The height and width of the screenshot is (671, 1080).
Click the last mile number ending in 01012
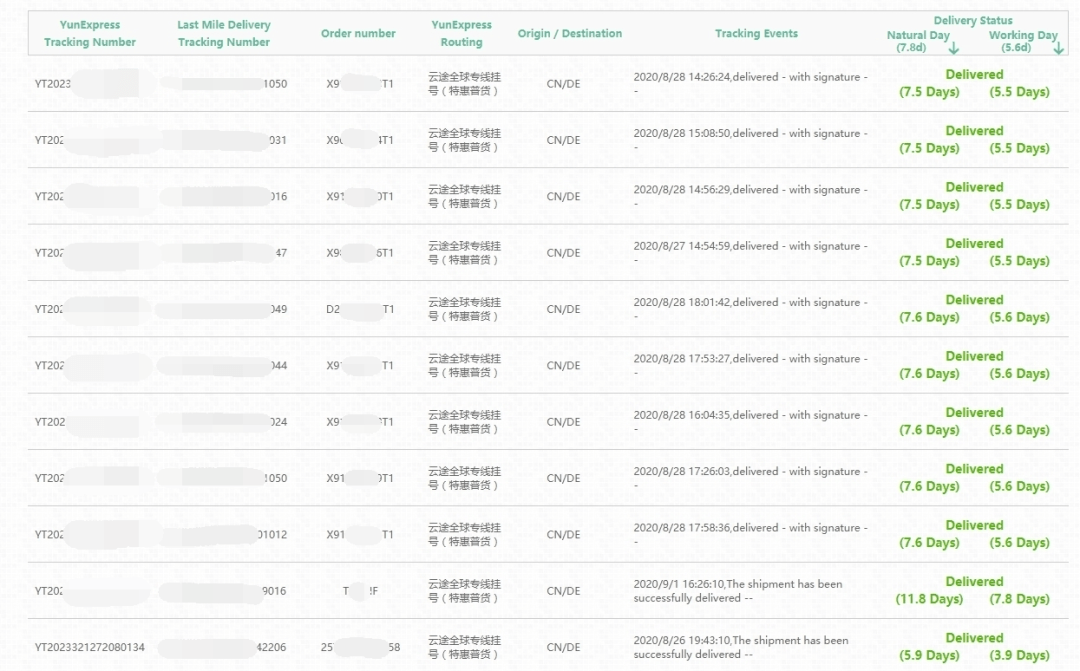tap(272, 535)
